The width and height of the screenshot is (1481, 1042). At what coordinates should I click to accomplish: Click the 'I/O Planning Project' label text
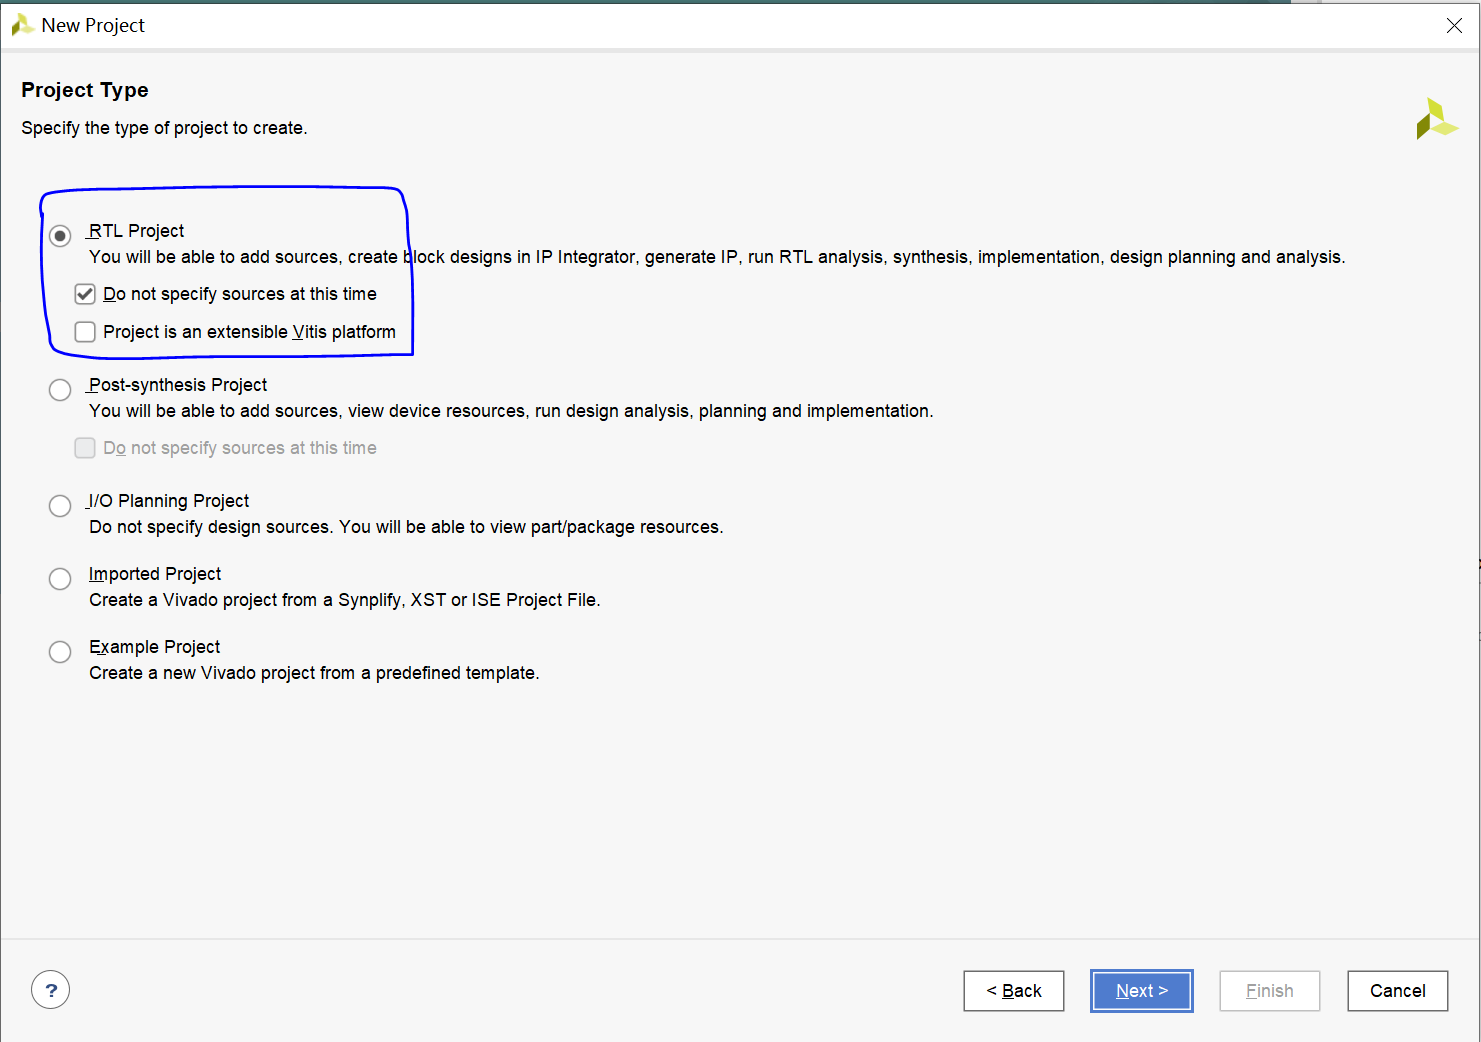[x=169, y=501]
